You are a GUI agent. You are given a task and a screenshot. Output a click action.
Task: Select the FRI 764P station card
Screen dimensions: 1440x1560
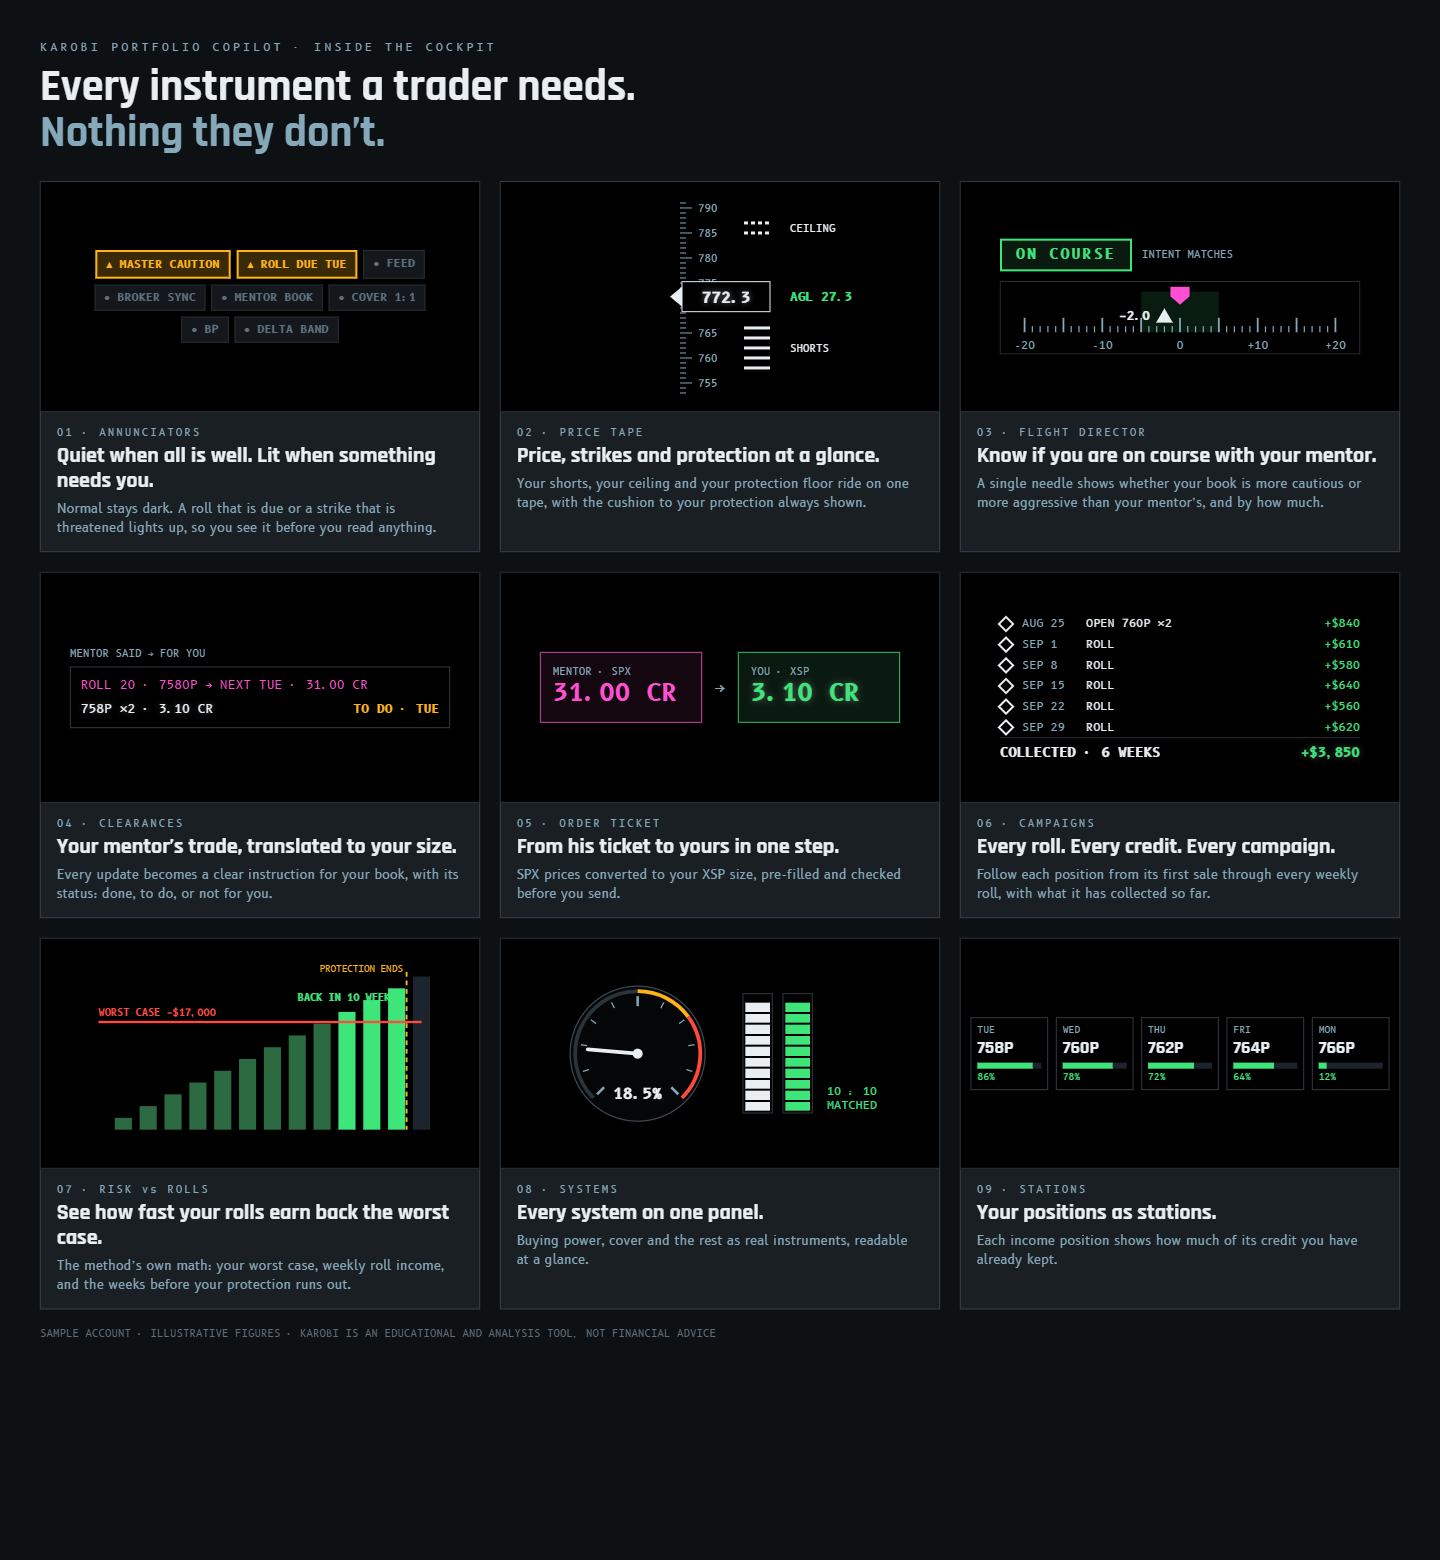pyautogui.click(x=1265, y=1054)
